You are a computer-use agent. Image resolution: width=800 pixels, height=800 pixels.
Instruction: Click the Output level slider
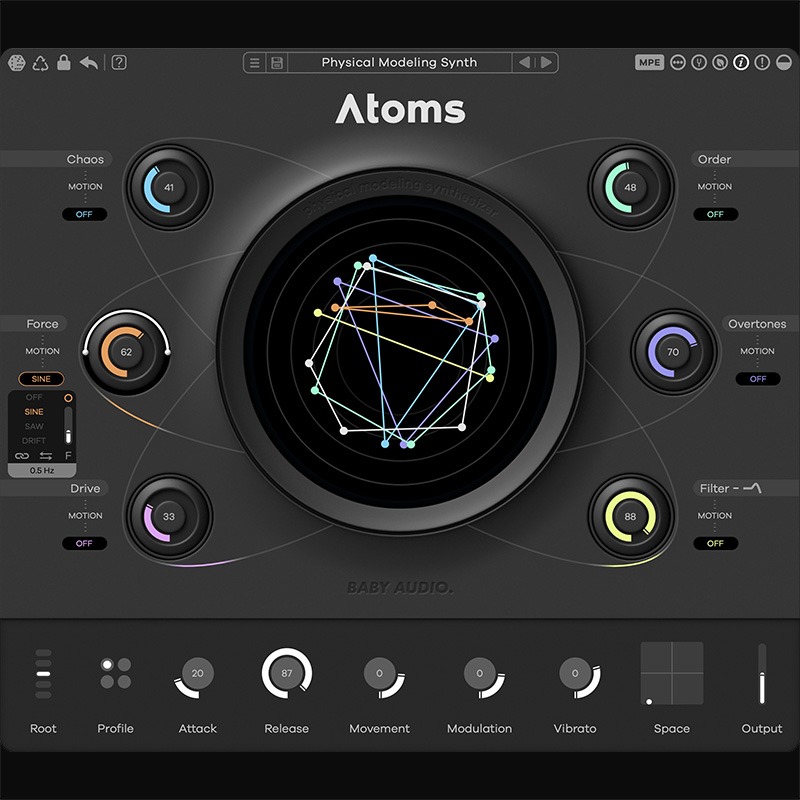[x=762, y=674]
